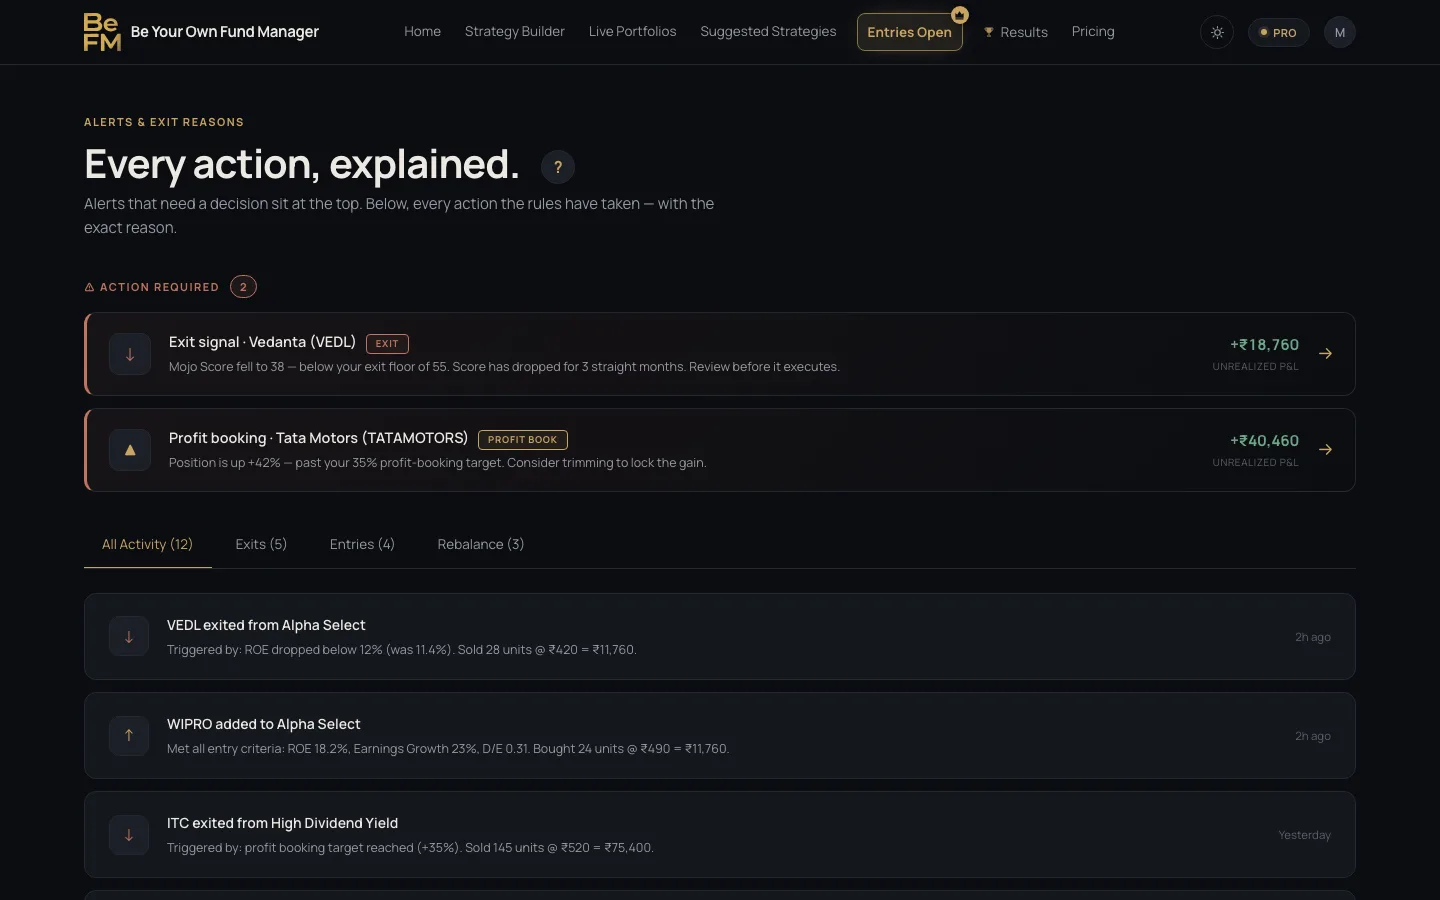Click the crown badge on Entries Open
Image resolution: width=1440 pixels, height=900 pixels.
click(960, 15)
